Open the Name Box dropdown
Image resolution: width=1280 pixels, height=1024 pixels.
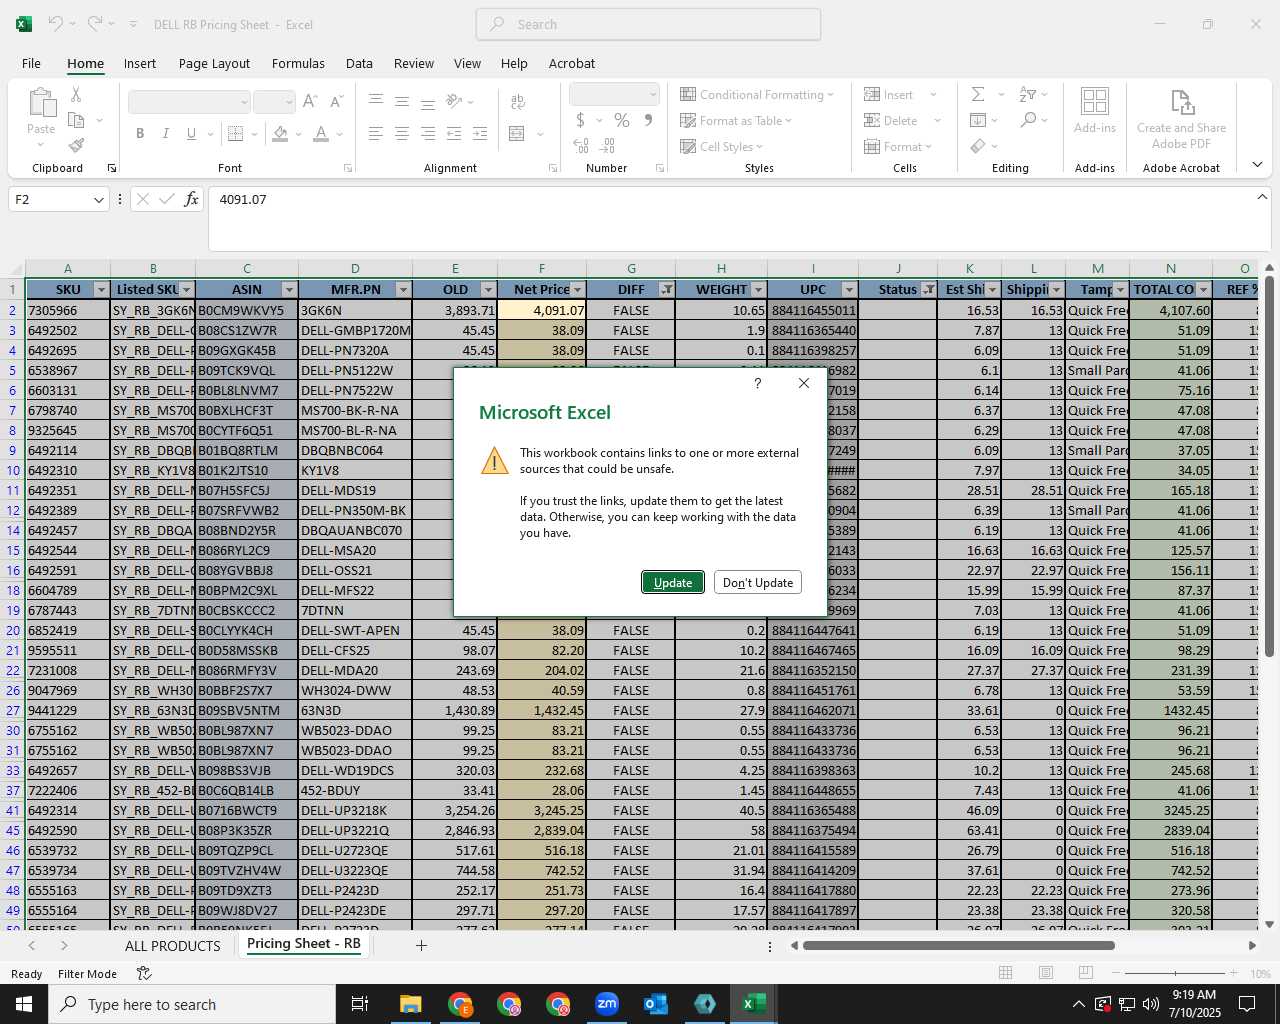coord(99,200)
